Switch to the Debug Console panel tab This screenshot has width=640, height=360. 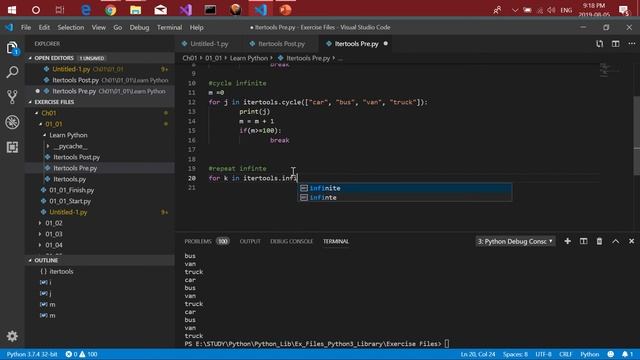pyautogui.click(x=291, y=241)
